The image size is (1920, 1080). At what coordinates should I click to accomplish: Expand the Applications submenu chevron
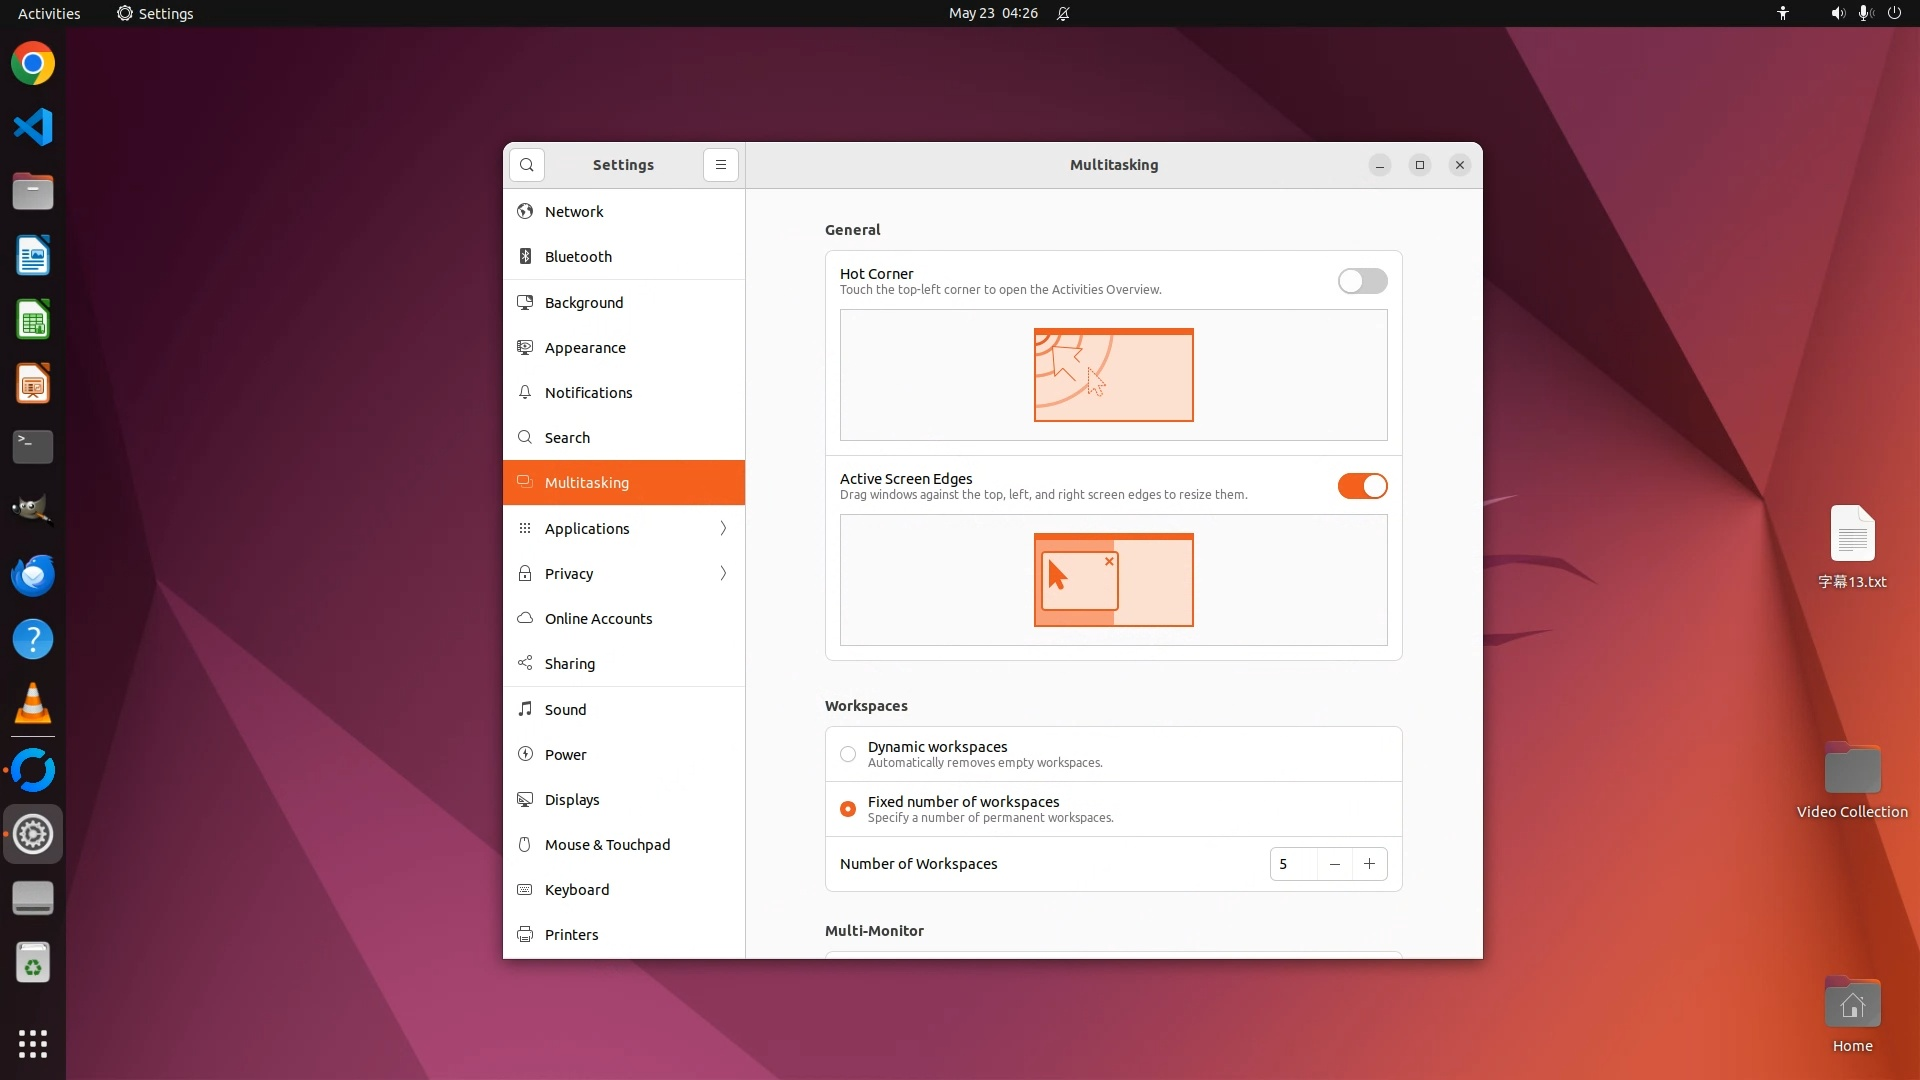pyautogui.click(x=723, y=528)
